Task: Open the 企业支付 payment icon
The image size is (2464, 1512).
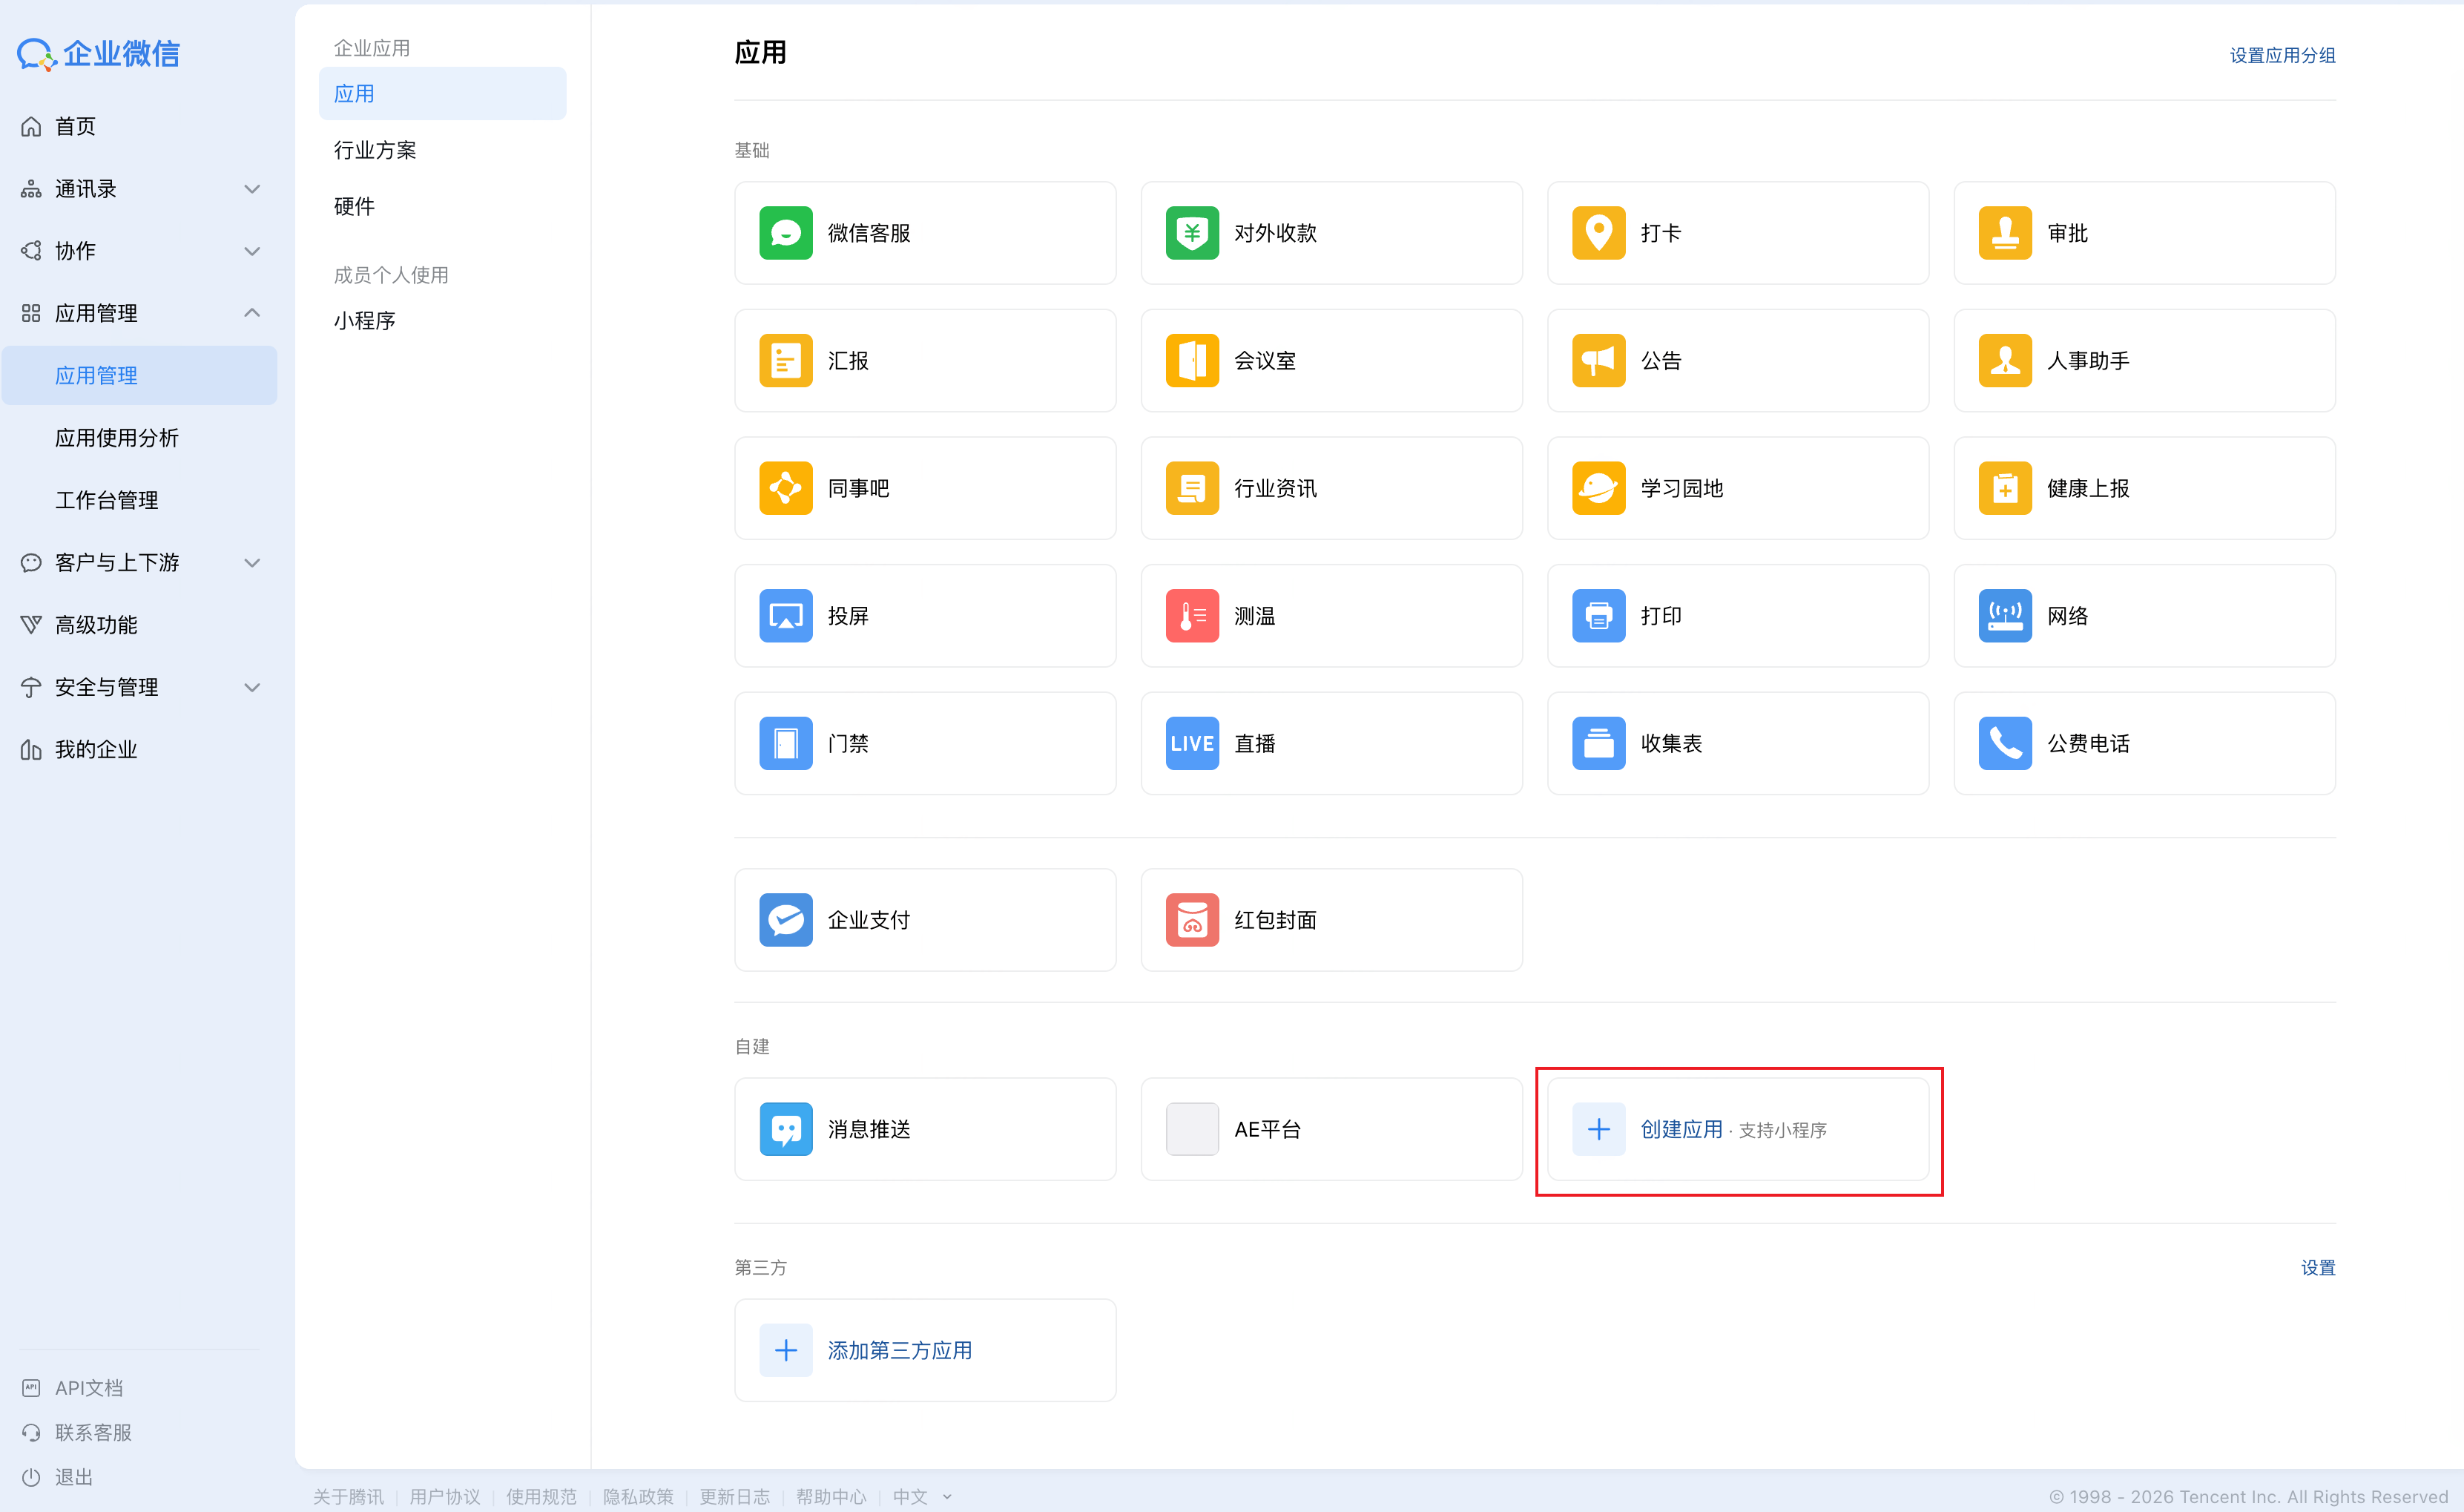Action: (785, 920)
